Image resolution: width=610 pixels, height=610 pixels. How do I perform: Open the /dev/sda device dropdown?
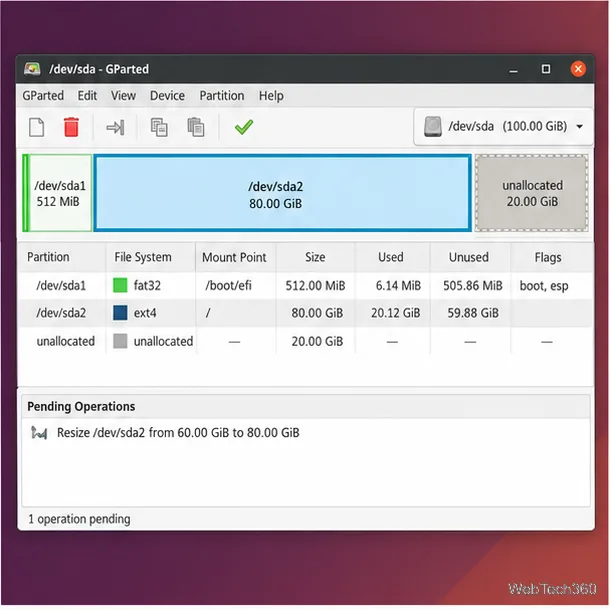click(503, 126)
